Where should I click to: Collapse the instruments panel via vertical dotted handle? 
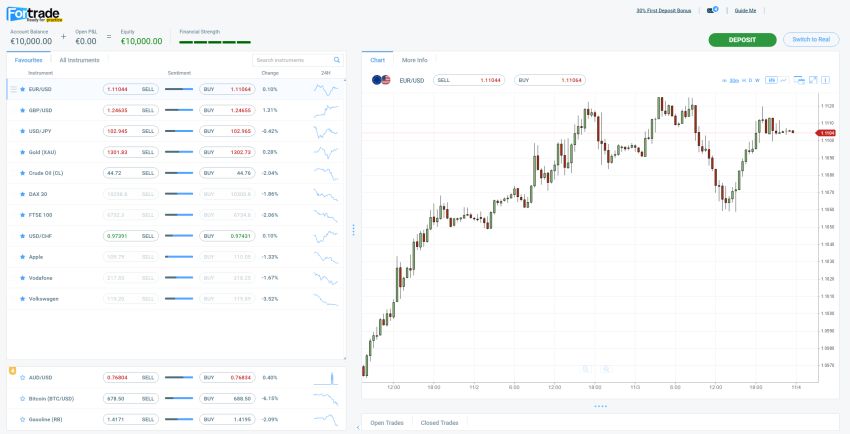tap(353, 229)
